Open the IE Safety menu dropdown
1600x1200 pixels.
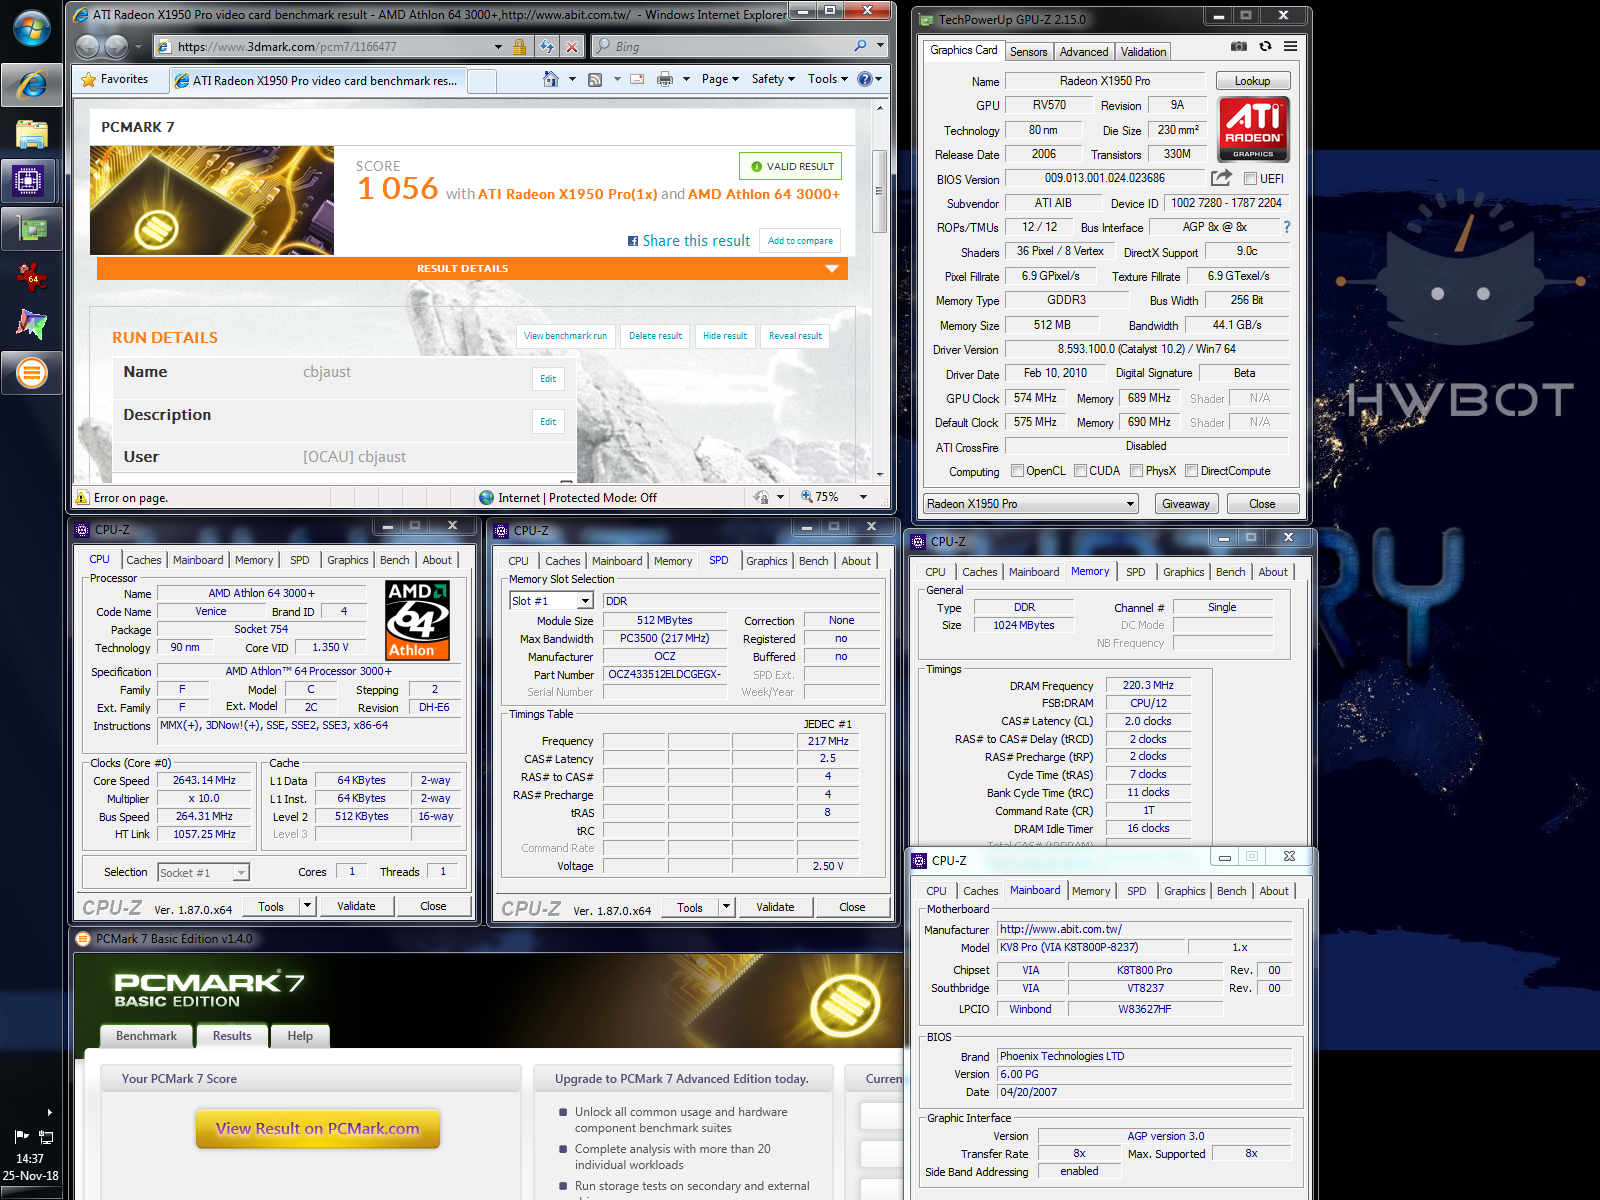pos(773,79)
